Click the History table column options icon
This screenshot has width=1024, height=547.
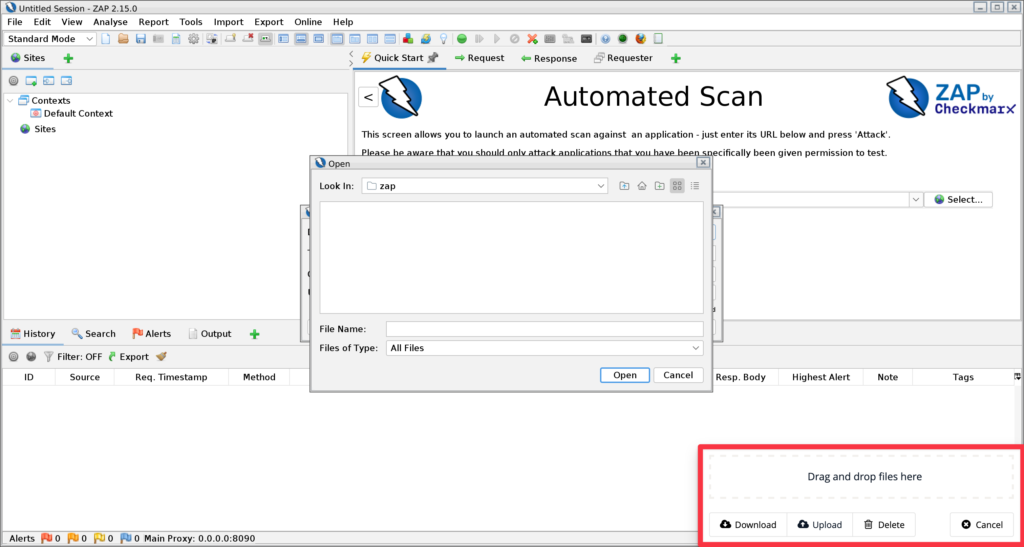(x=1017, y=377)
